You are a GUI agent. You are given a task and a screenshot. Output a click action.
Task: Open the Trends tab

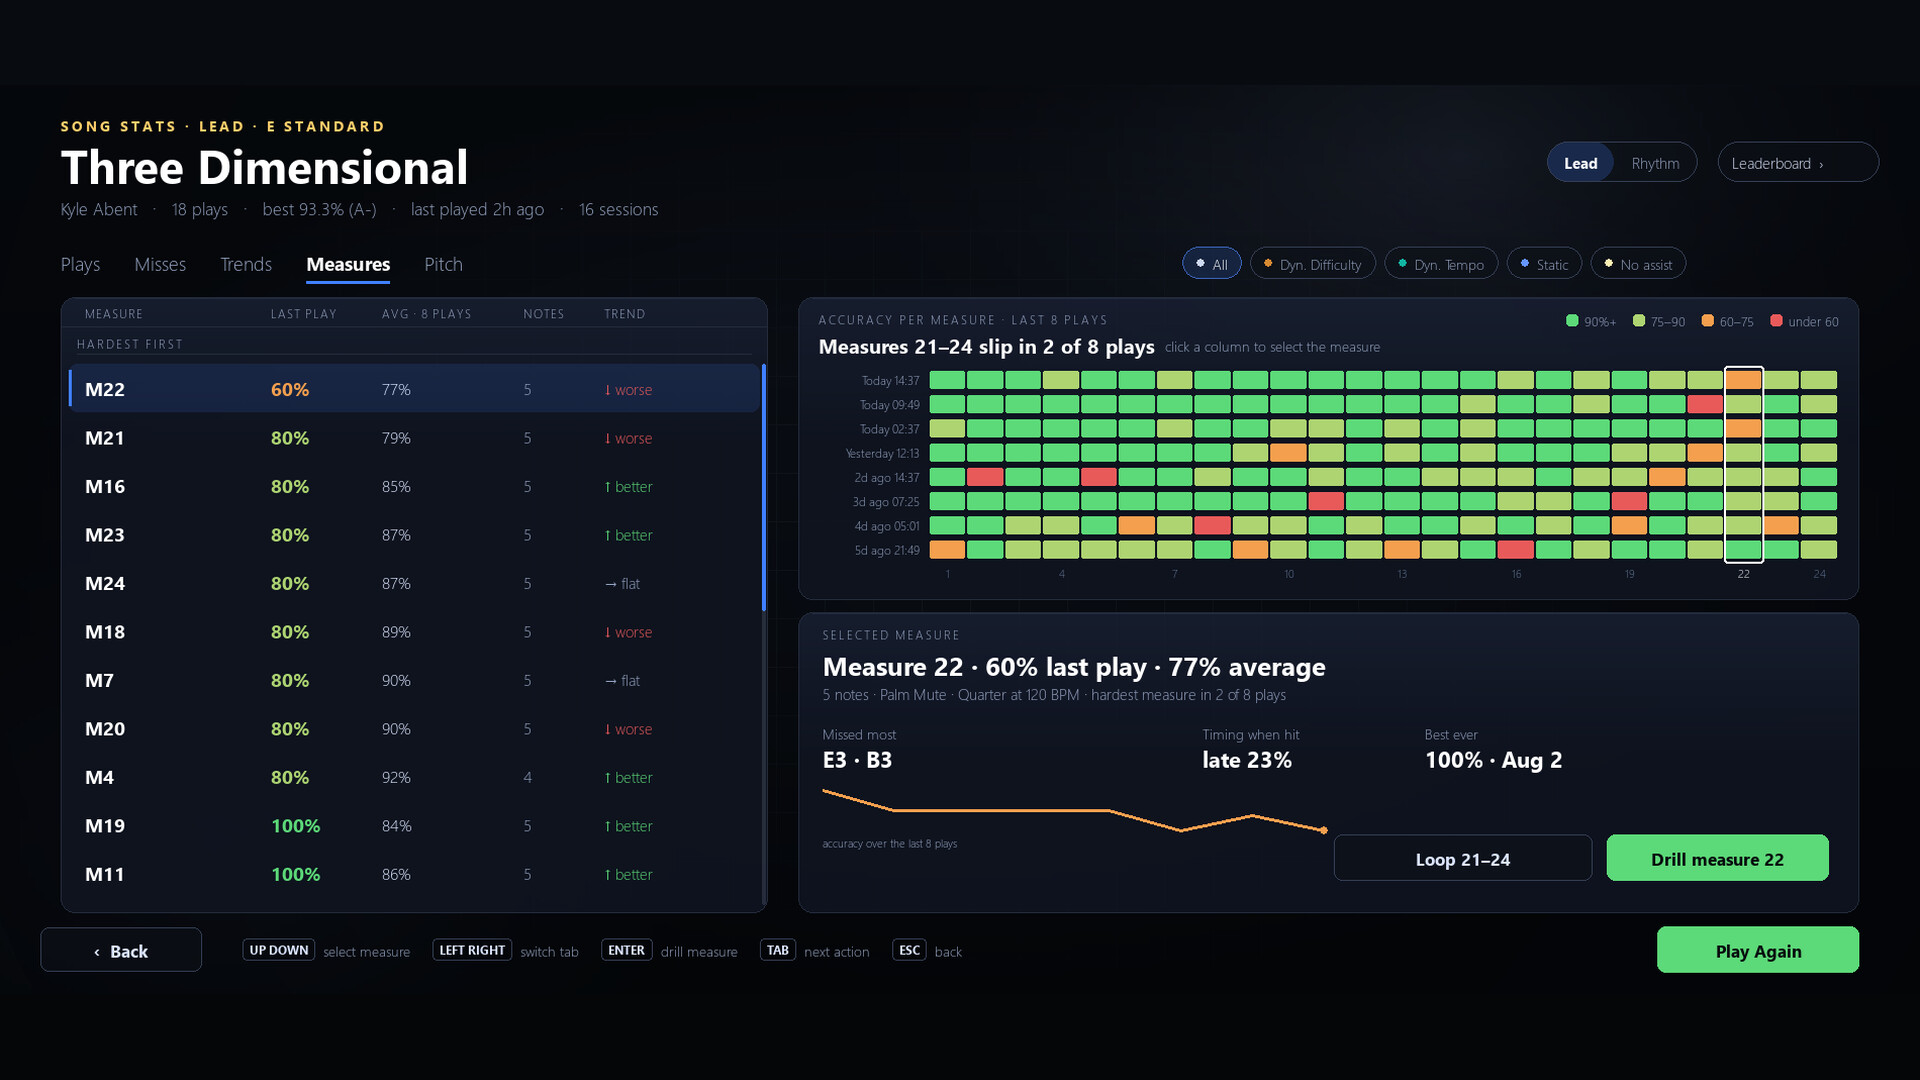click(x=246, y=264)
